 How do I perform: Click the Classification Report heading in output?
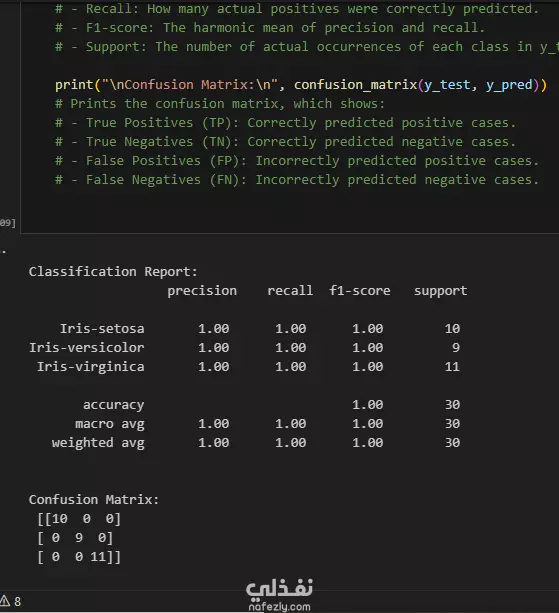pyautogui.click(x=113, y=272)
